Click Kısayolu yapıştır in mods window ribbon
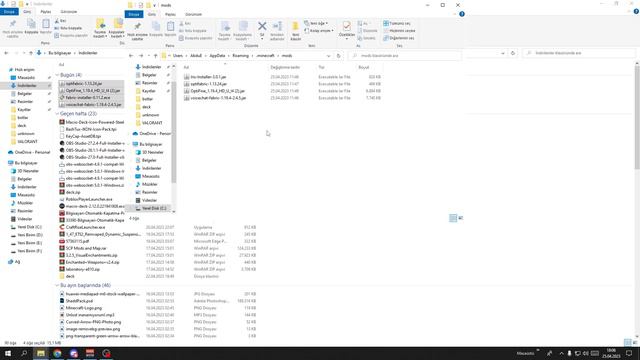The image size is (640, 360). pos(196,38)
